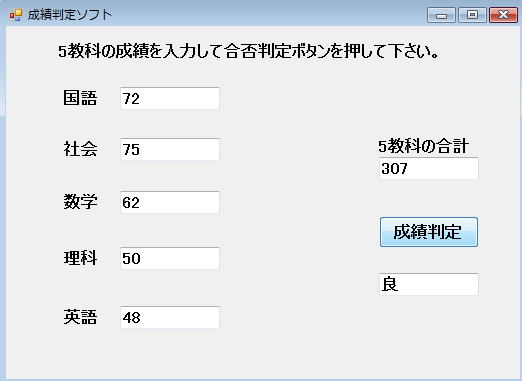Select the 理科 text box showing 50
The height and width of the screenshot is (381, 522).
170,258
